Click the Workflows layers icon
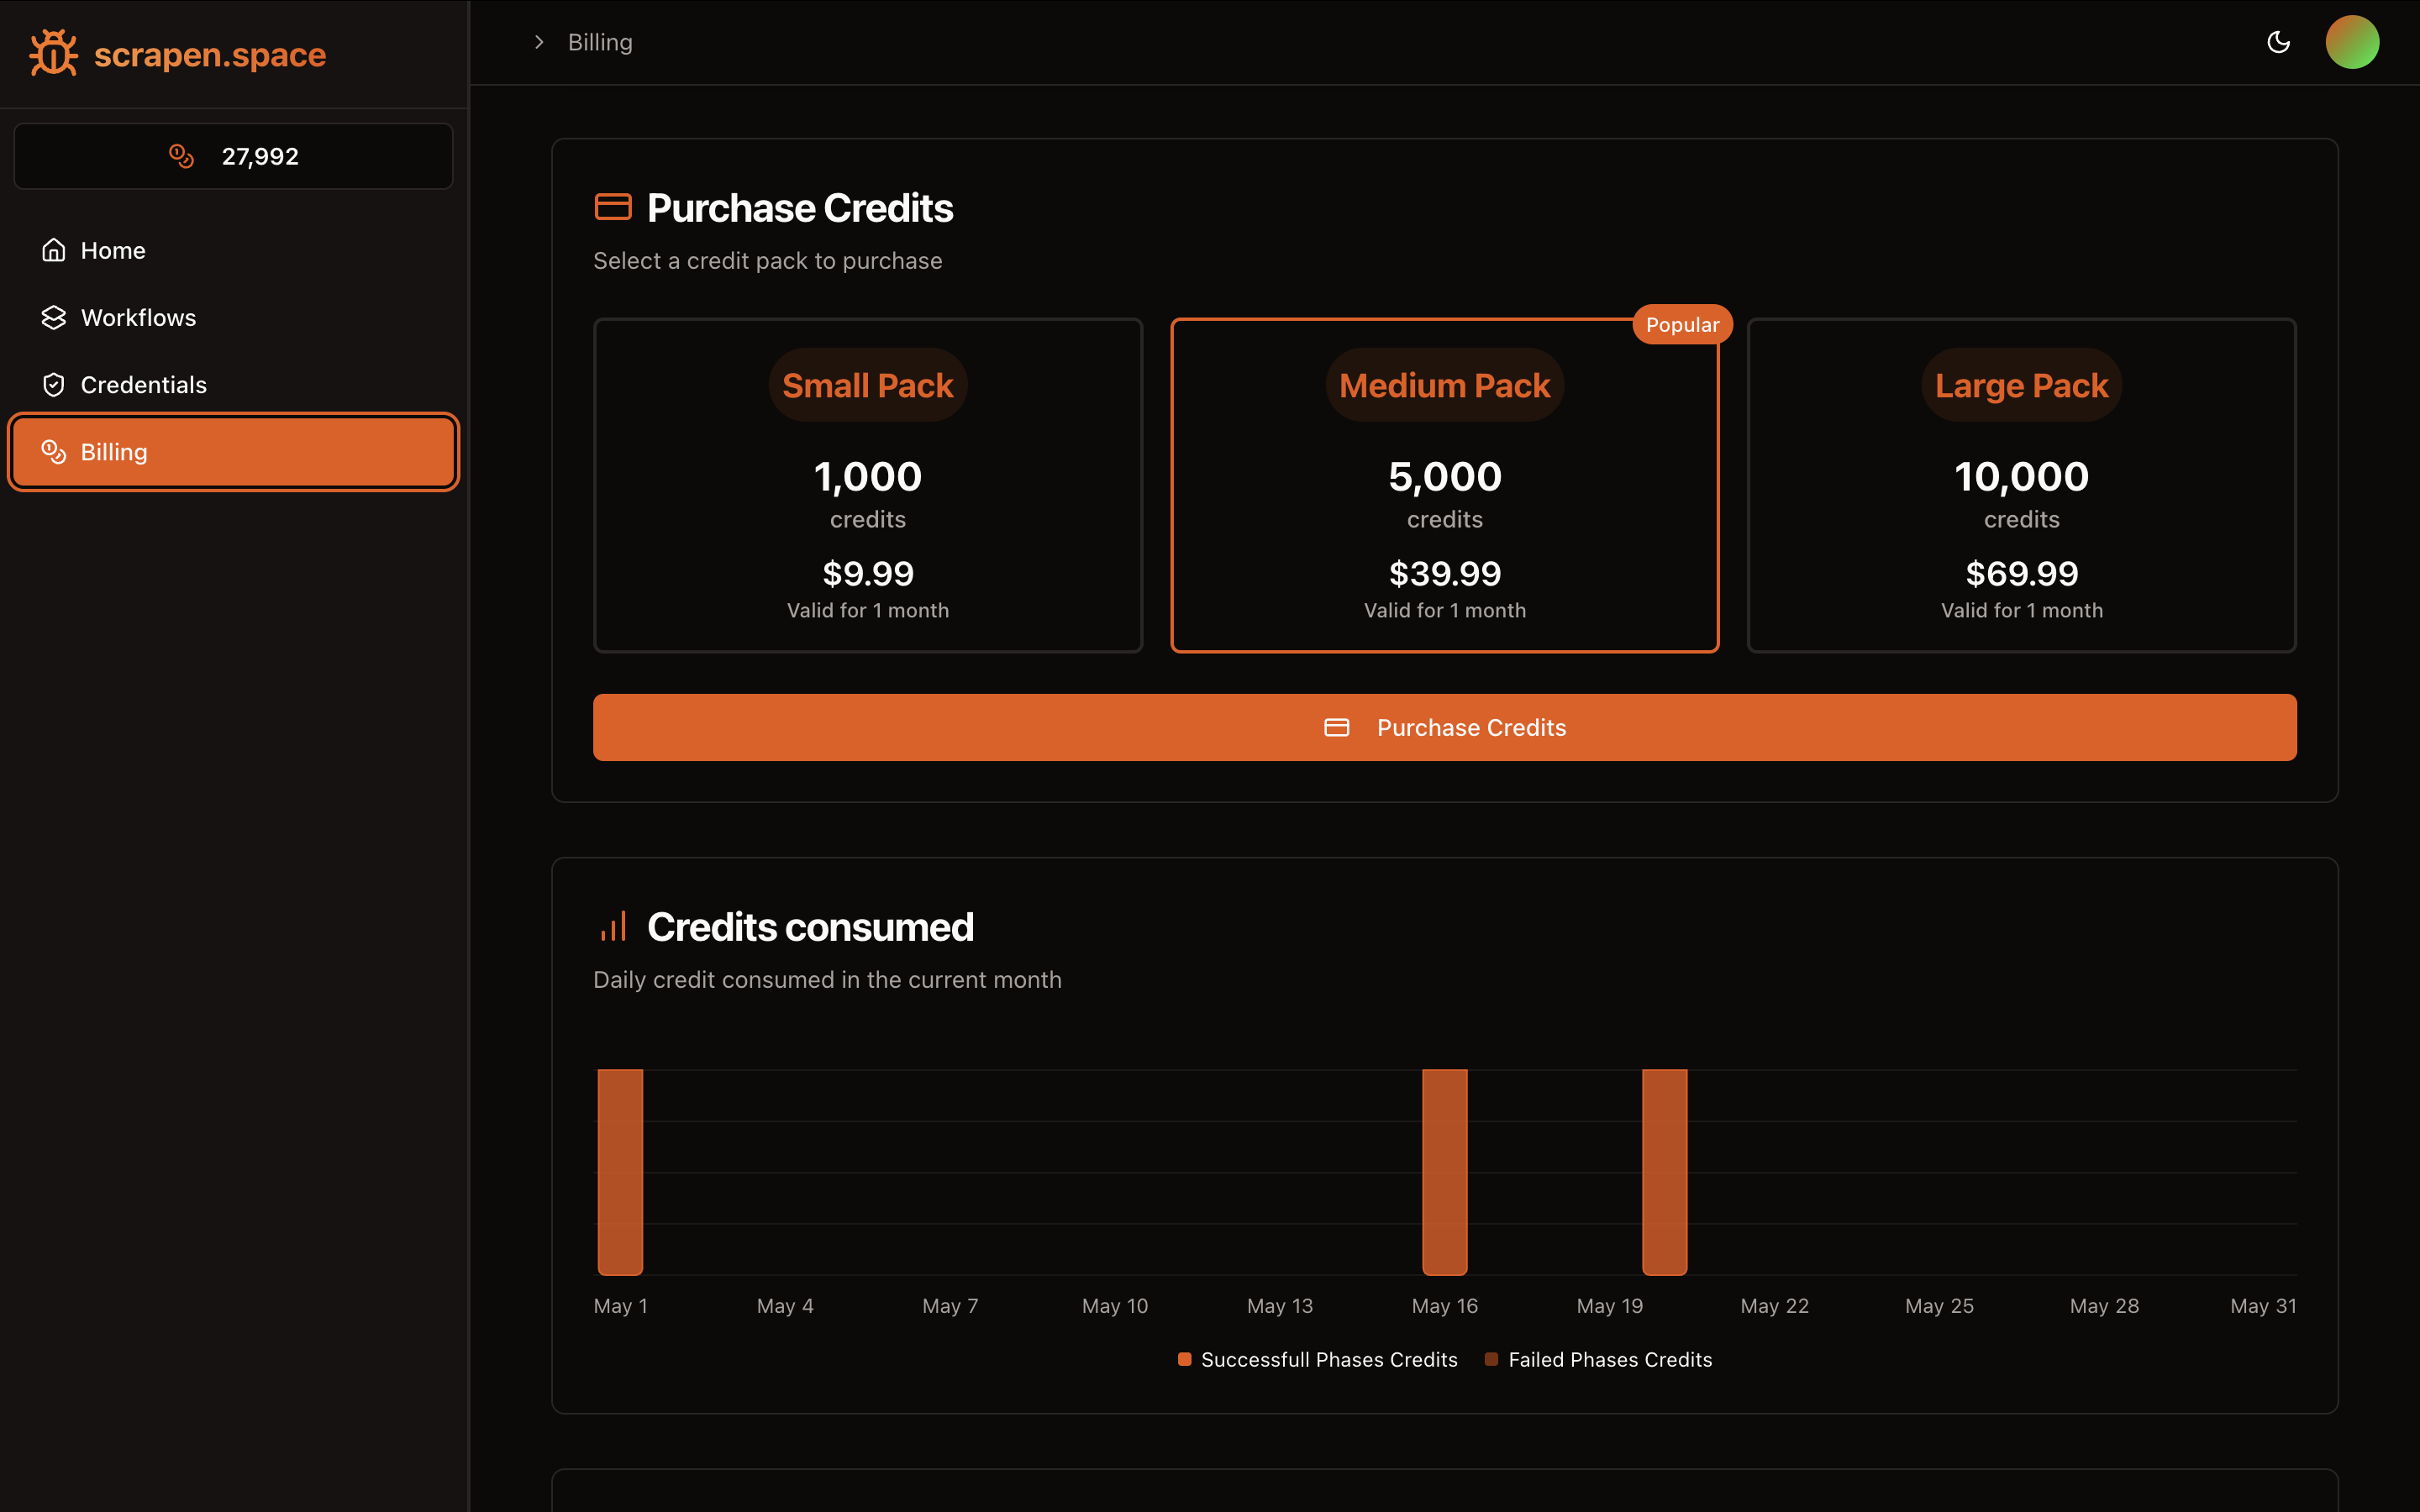 (54, 317)
